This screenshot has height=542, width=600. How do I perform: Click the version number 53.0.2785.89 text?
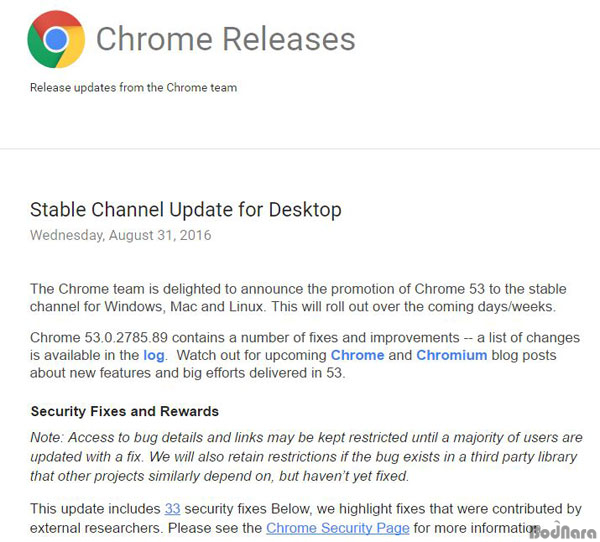pyautogui.click(x=126, y=338)
